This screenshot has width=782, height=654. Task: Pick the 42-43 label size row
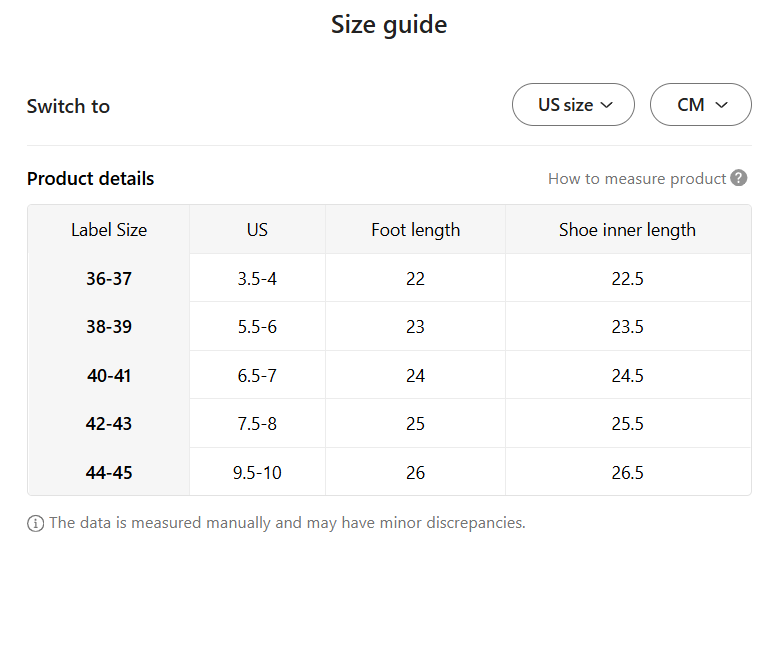pos(109,424)
